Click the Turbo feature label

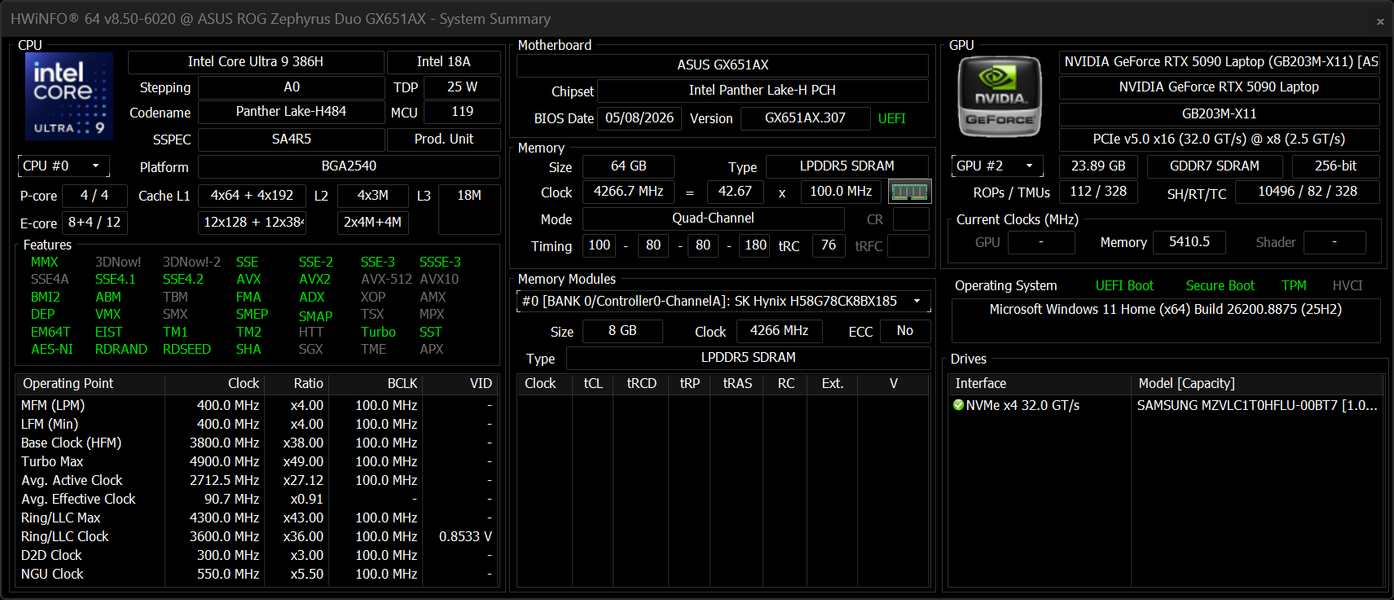point(378,332)
